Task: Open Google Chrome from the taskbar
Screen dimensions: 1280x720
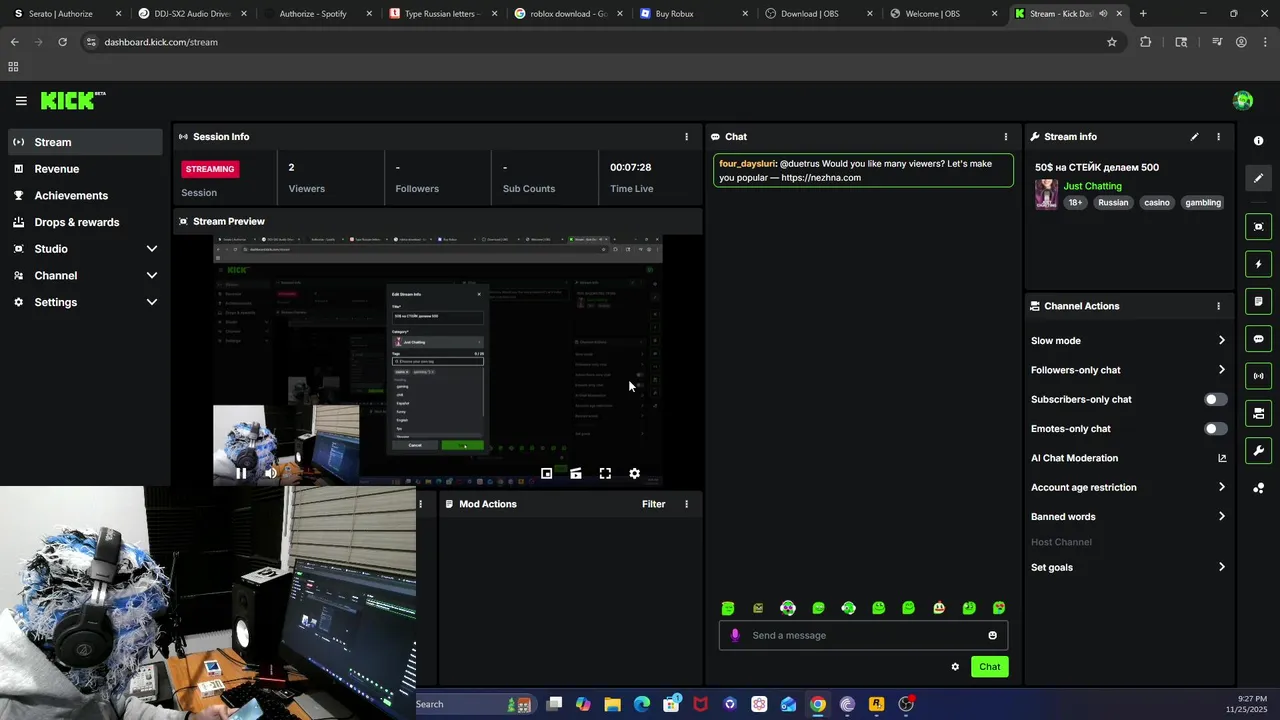Action: [x=818, y=704]
